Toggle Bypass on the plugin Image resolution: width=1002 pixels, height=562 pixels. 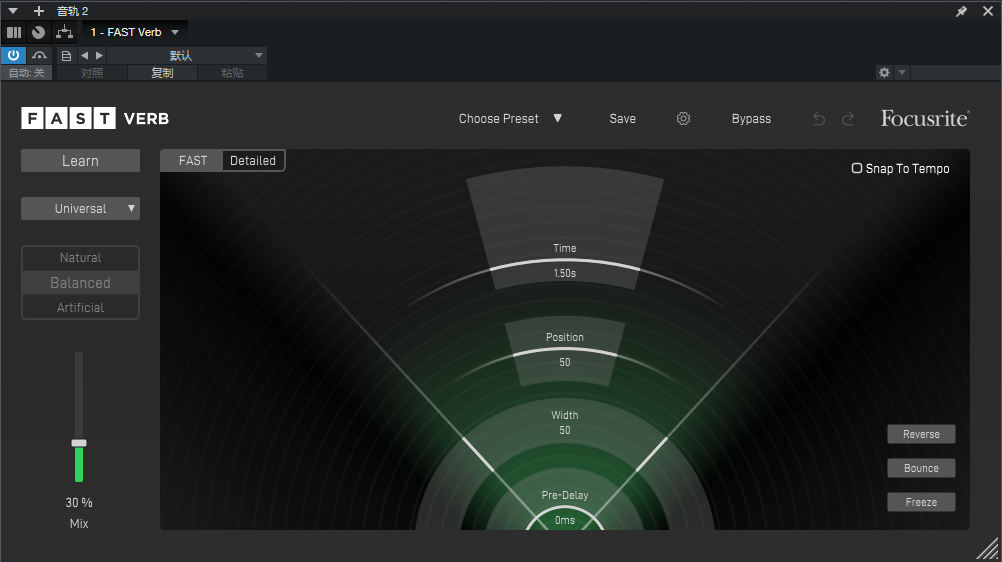pos(751,118)
